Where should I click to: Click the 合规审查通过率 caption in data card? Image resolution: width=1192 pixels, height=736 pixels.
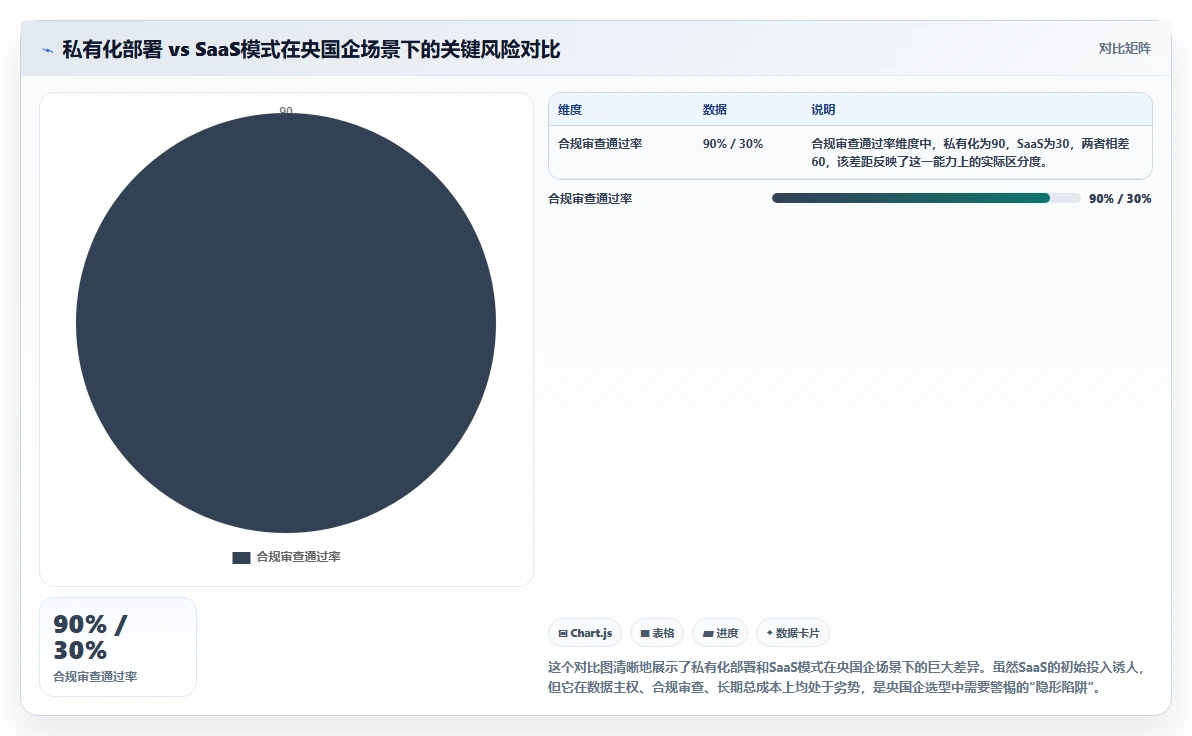point(95,677)
